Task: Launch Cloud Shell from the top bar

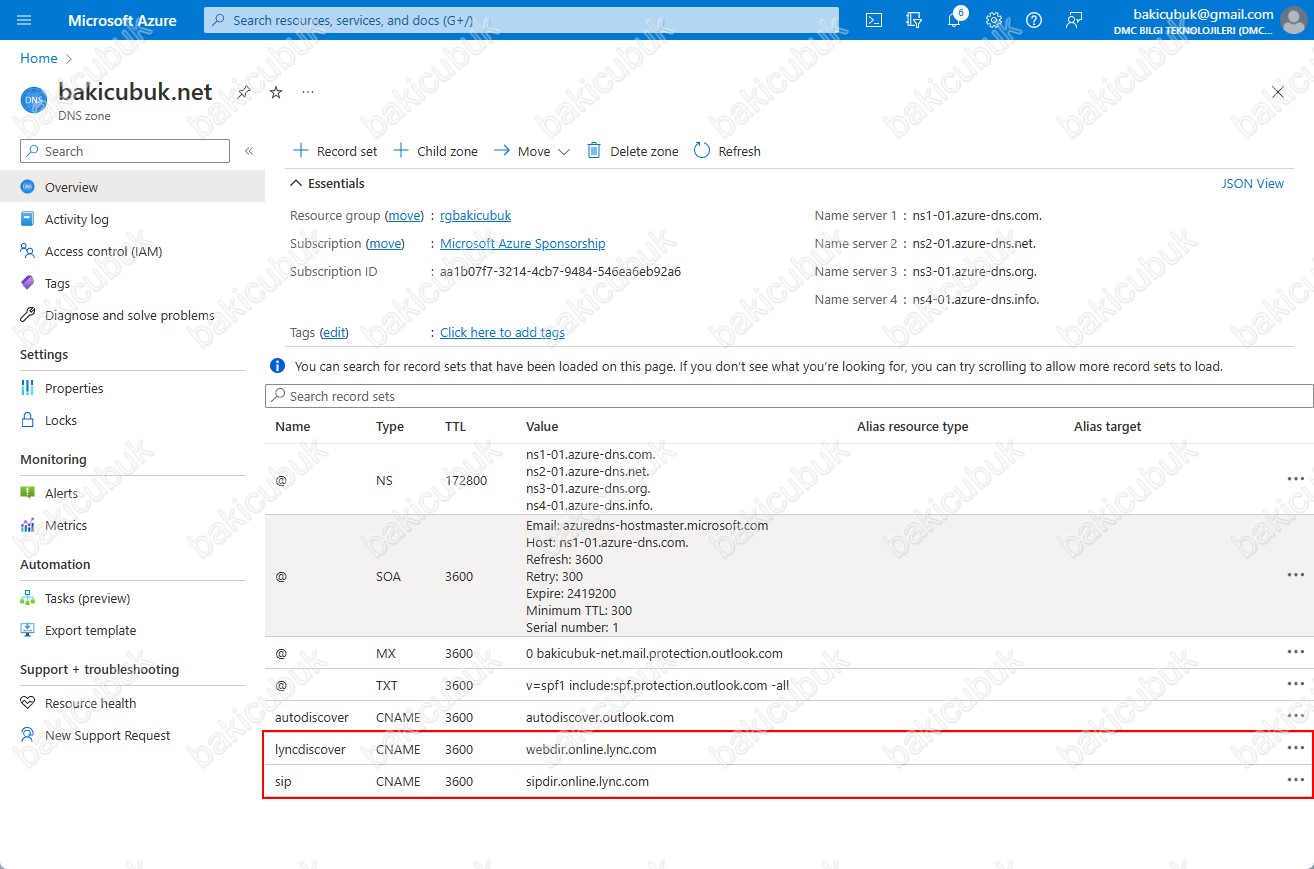Action: click(x=874, y=20)
